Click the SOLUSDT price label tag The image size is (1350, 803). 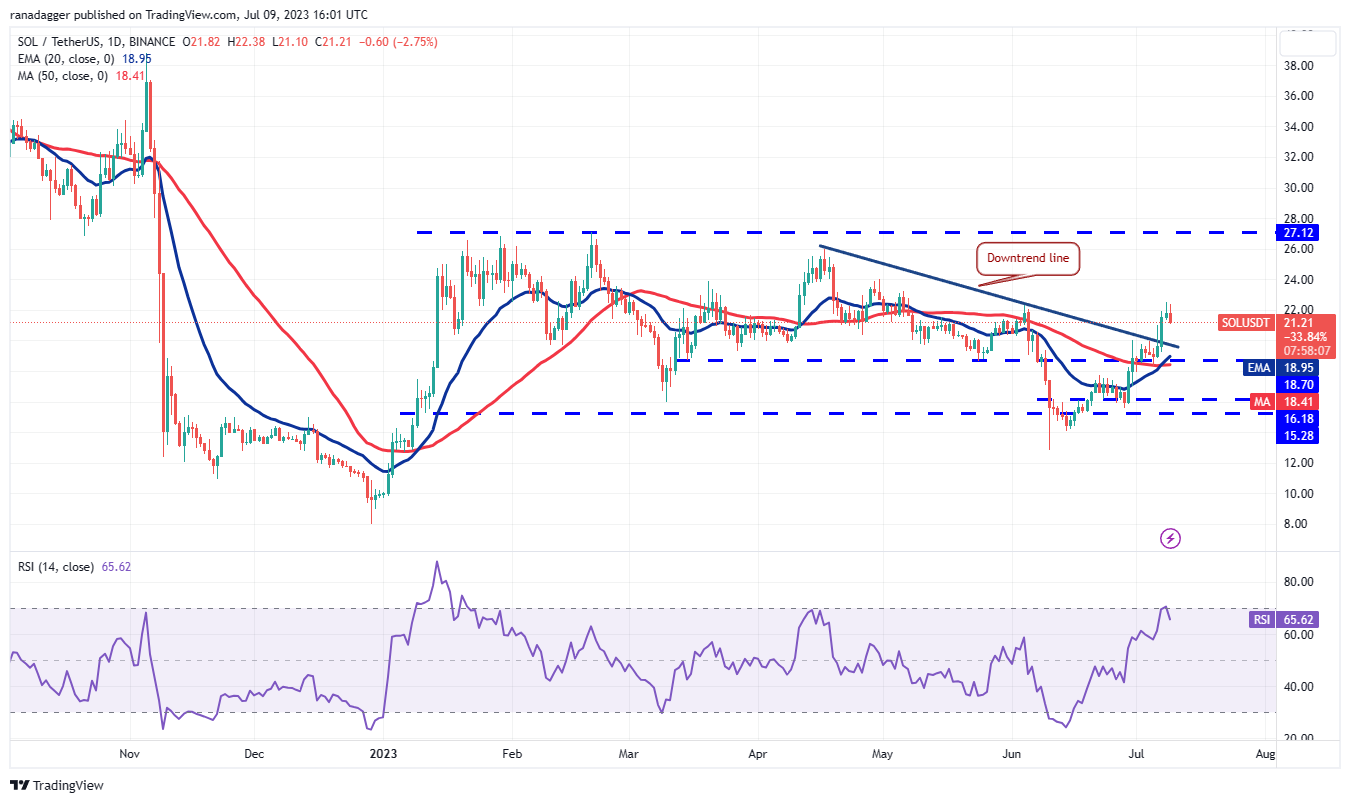click(x=1246, y=323)
